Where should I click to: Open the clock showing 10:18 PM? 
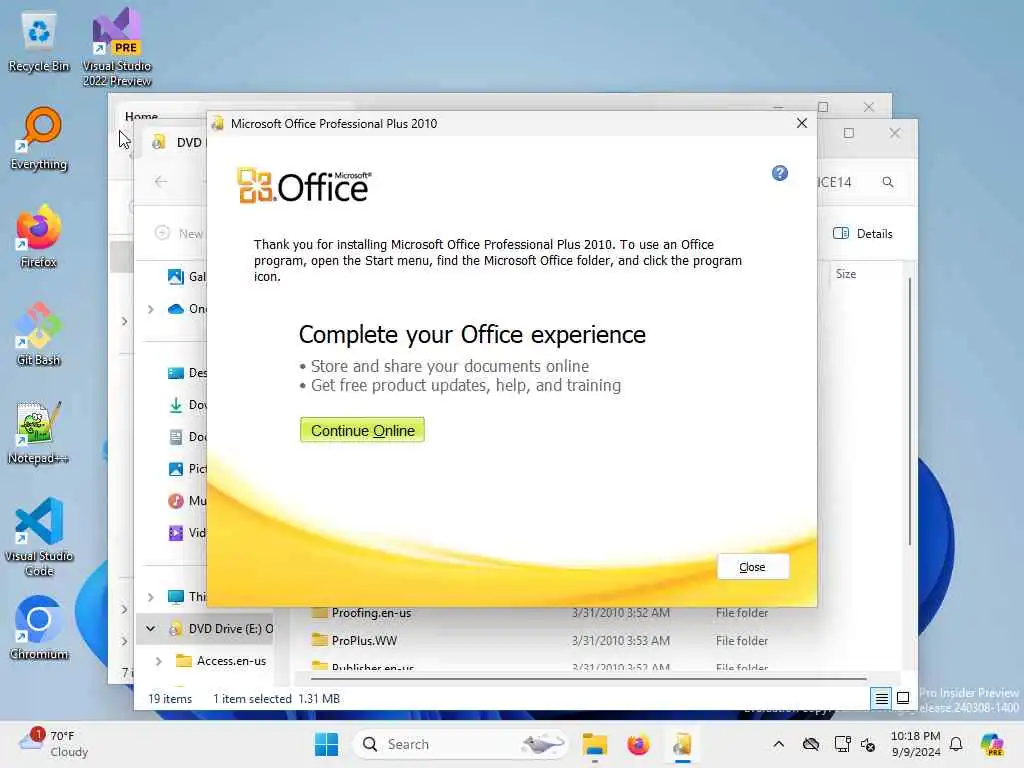coord(916,744)
